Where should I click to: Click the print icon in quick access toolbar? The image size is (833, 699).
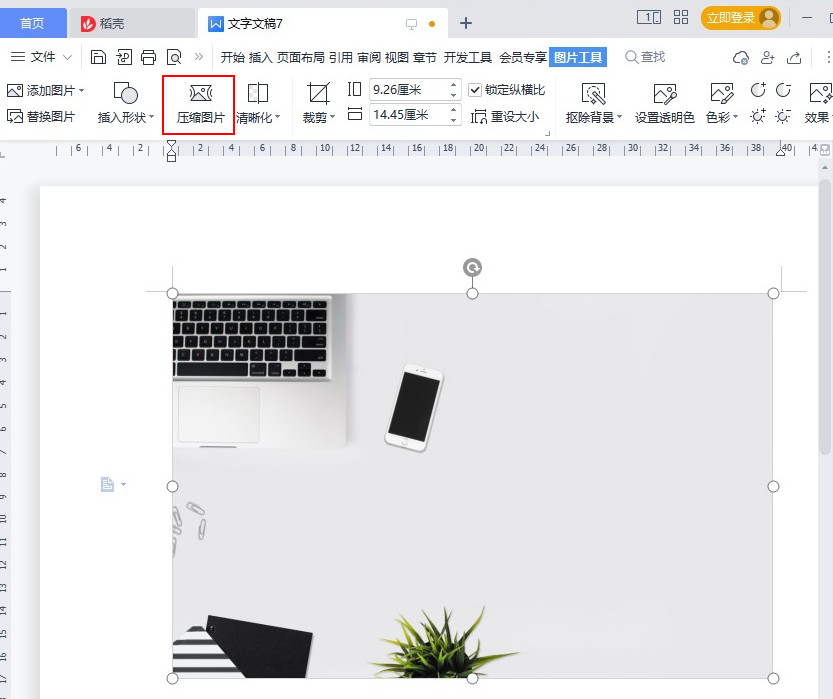click(150, 57)
